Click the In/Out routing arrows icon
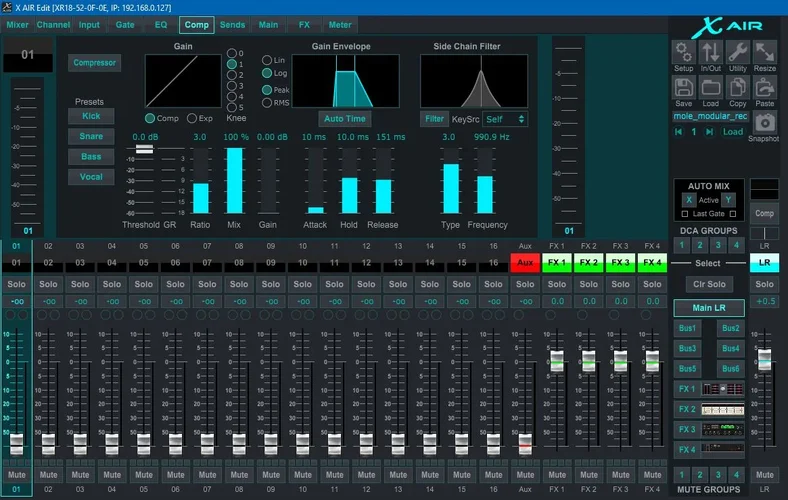 point(711,52)
